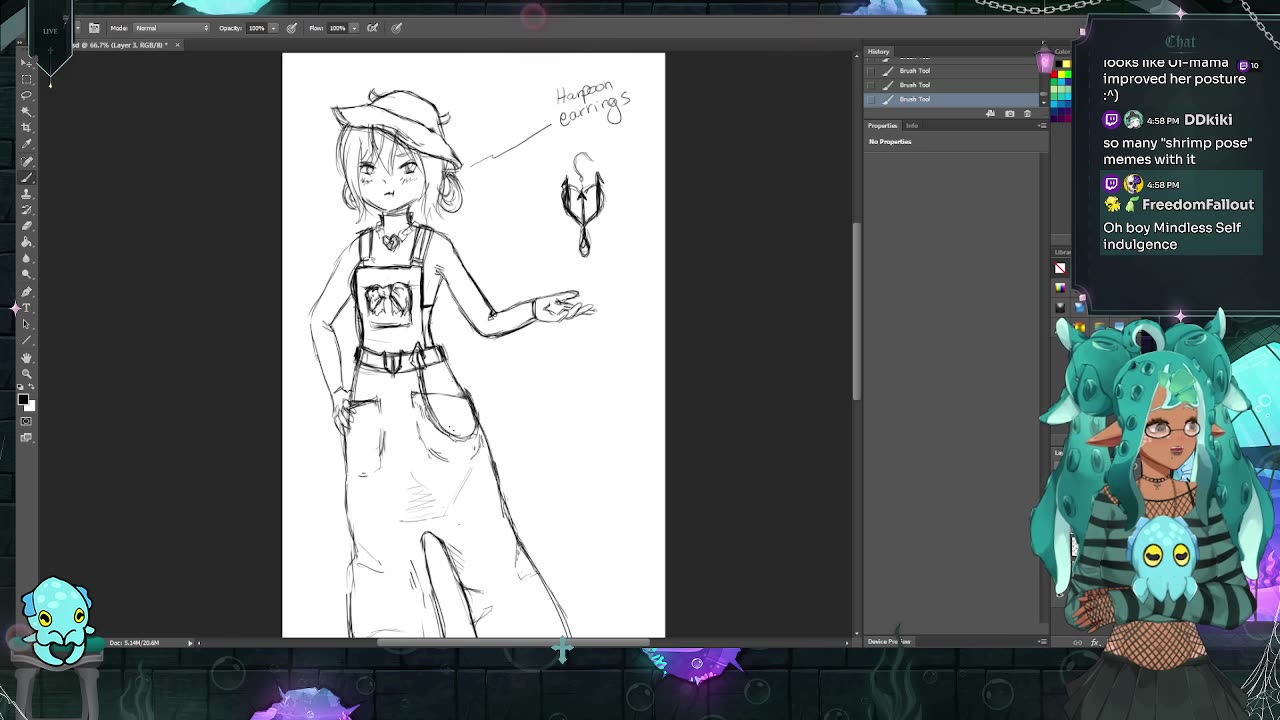Viewport: 1280px width, 720px height.
Task: Select the Clone Stamp tool
Action: pyautogui.click(x=27, y=193)
